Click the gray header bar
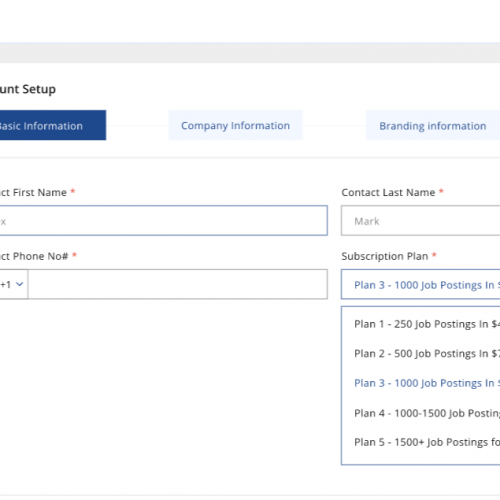 click(250, 53)
